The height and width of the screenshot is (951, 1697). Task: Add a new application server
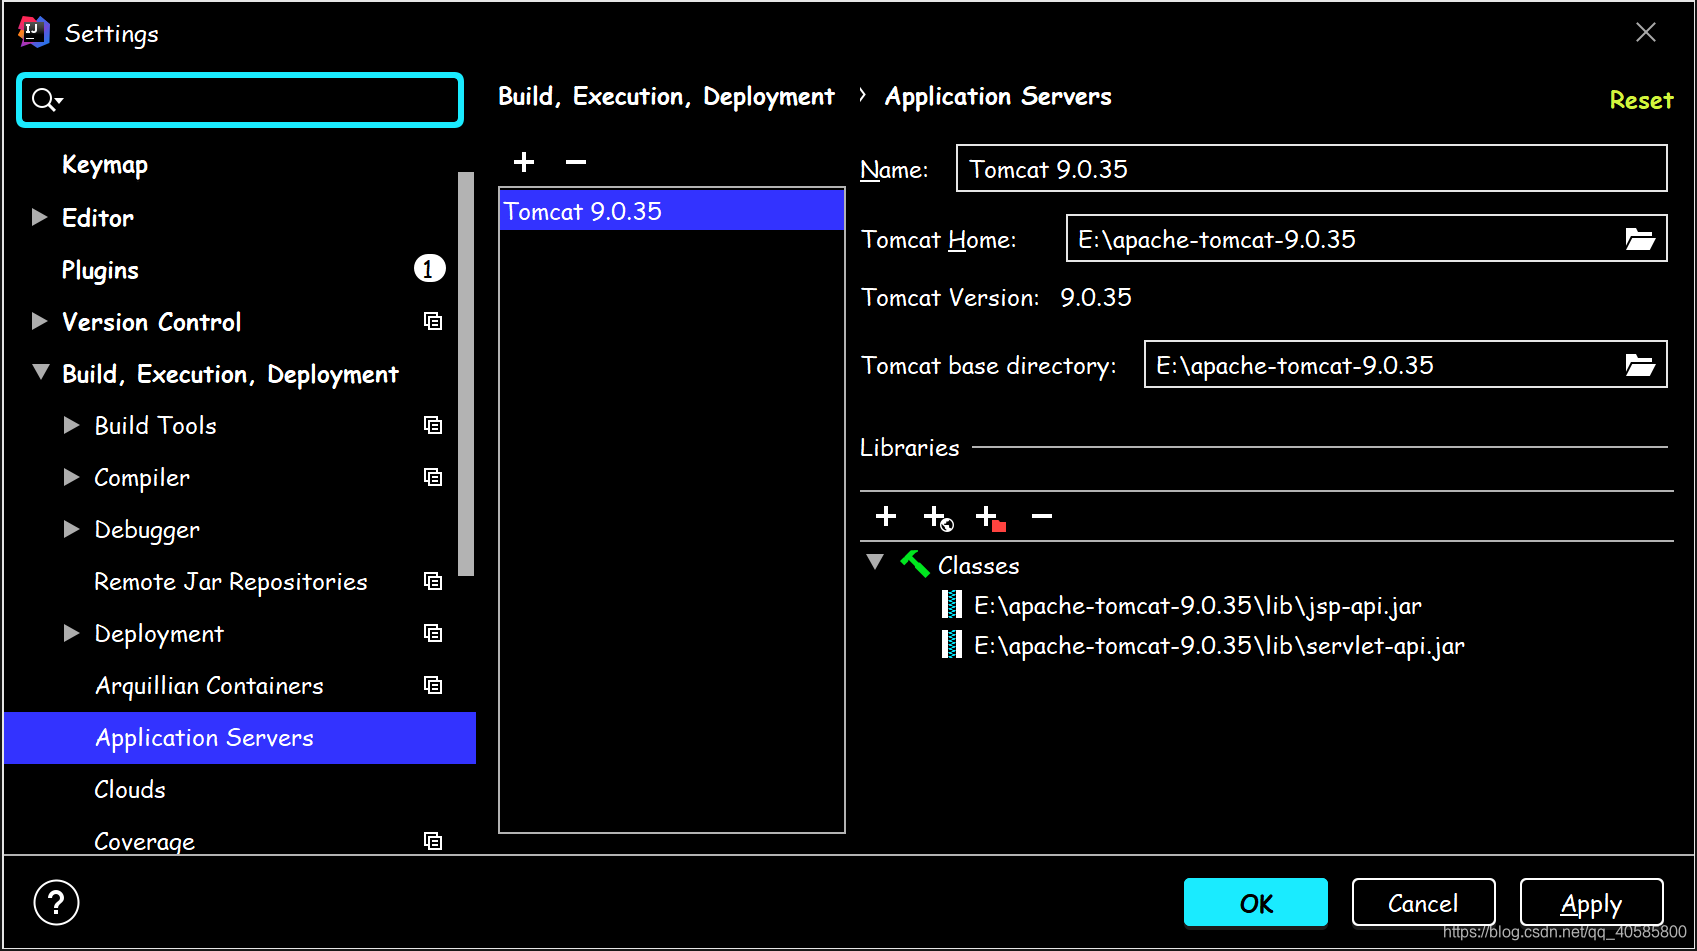524,162
